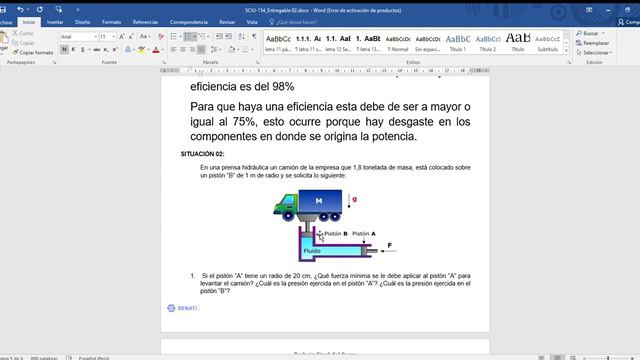The image size is (640, 360).
Task: Open the Seleccionar dropdown
Action: 594,53
